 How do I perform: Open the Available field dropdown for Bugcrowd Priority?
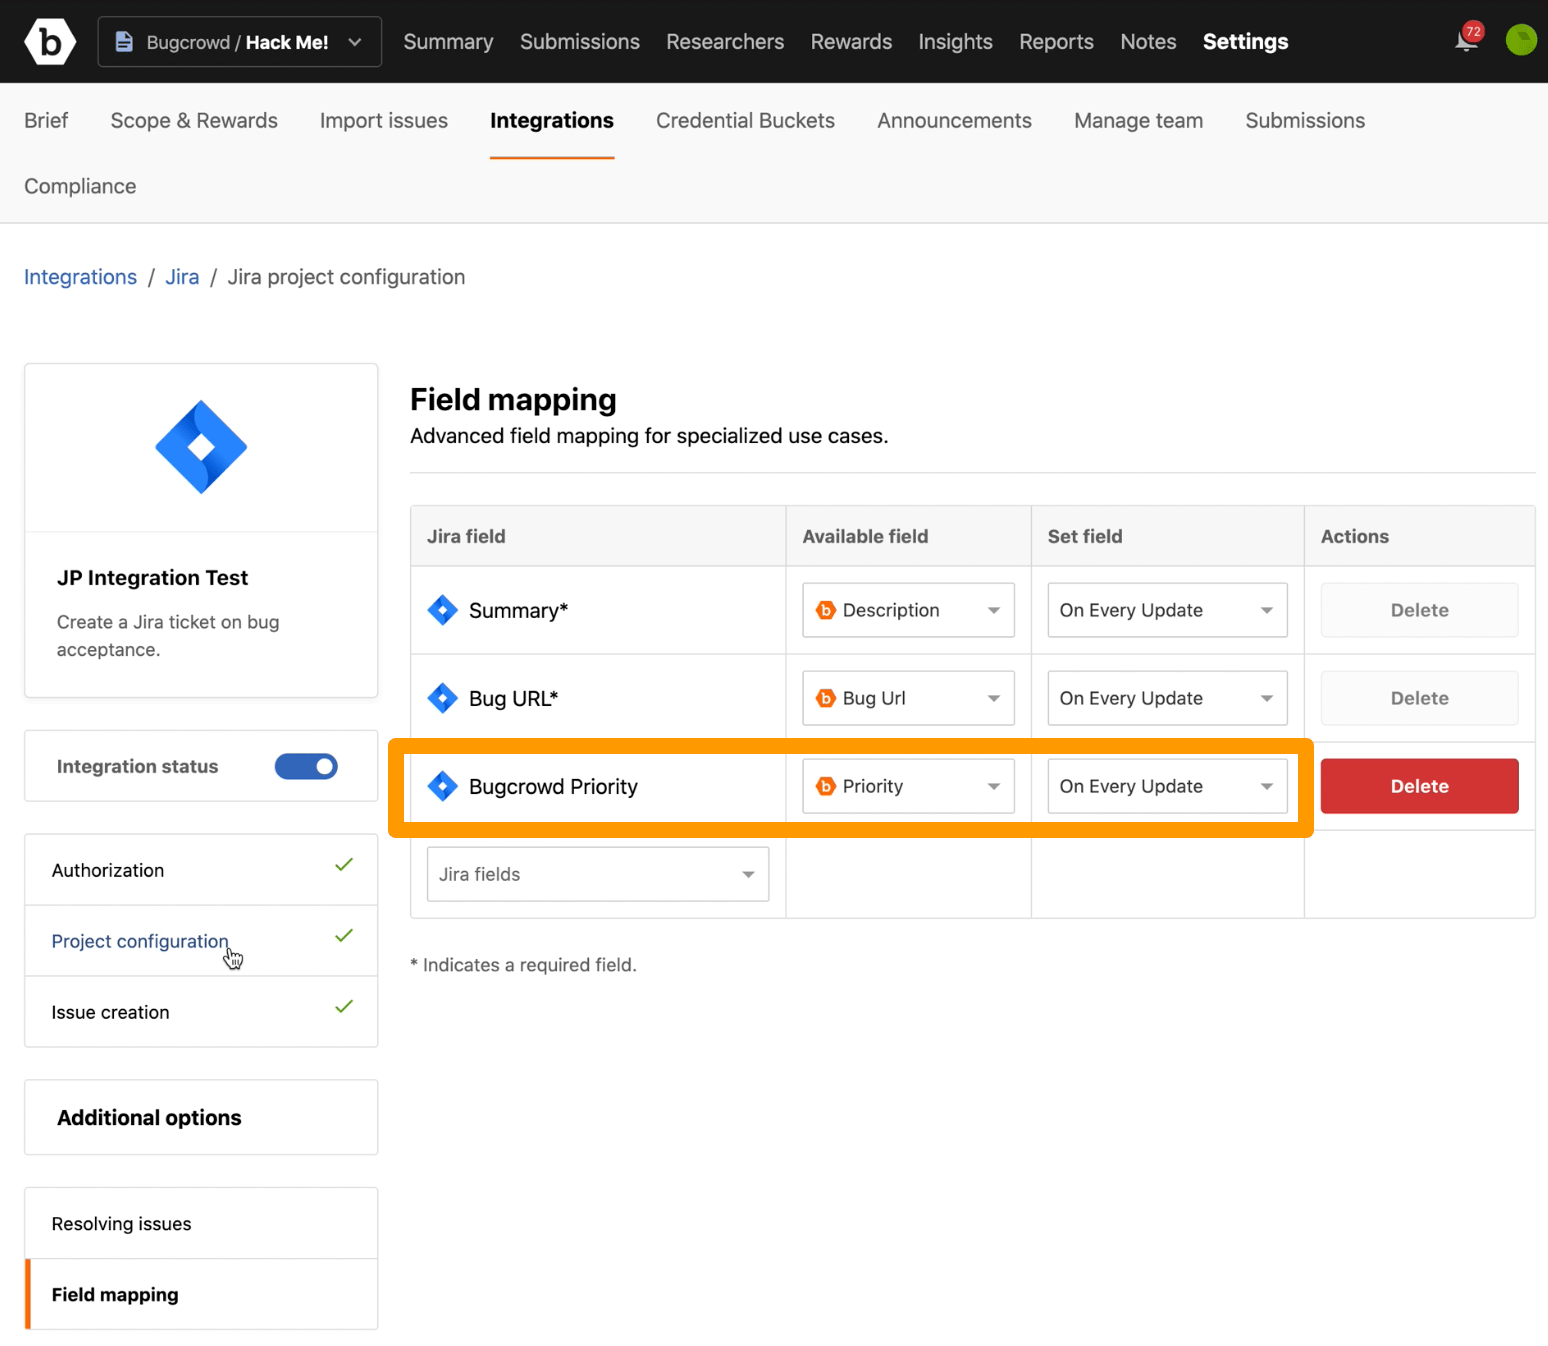(907, 786)
